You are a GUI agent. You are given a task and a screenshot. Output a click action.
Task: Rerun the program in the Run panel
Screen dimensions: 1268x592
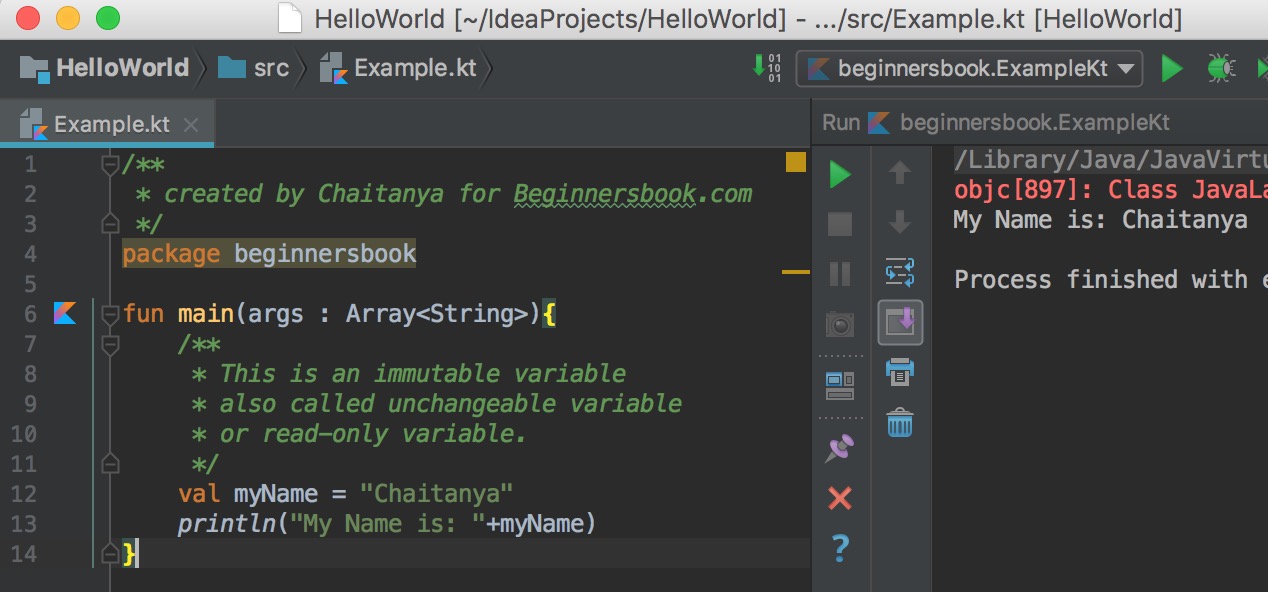840,175
